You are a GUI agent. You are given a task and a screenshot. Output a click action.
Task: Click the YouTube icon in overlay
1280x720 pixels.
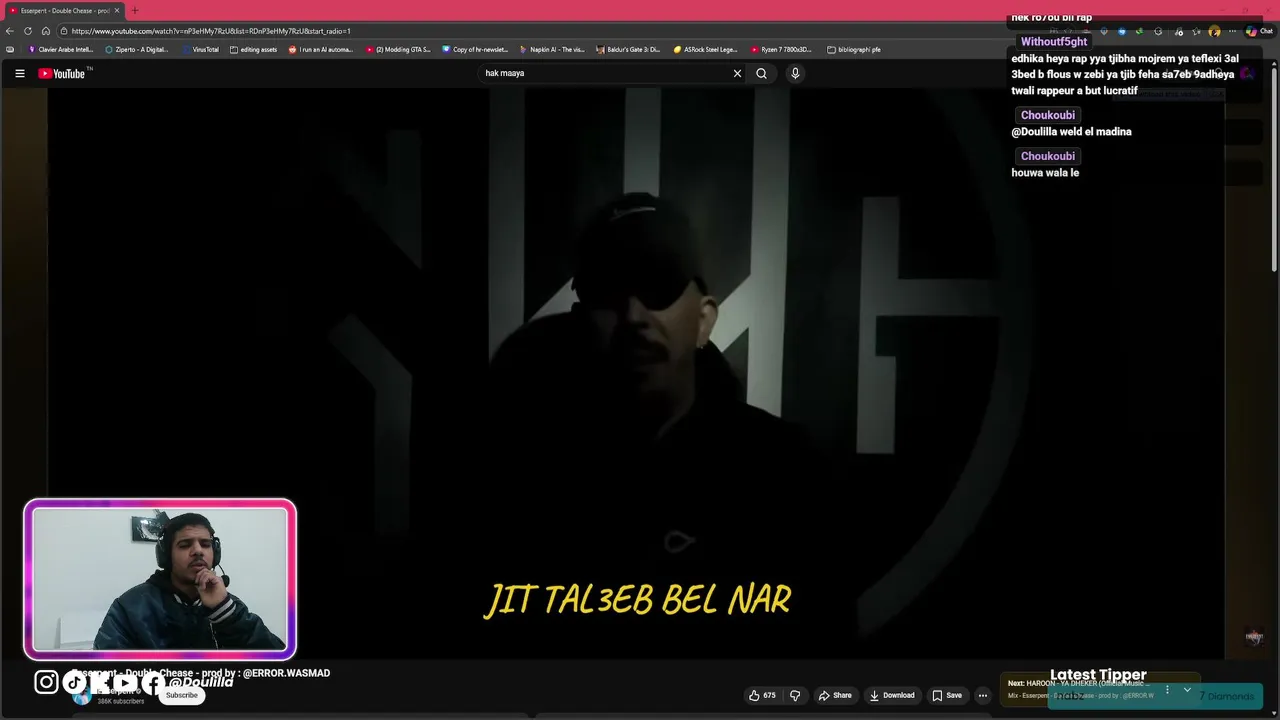tap(125, 682)
